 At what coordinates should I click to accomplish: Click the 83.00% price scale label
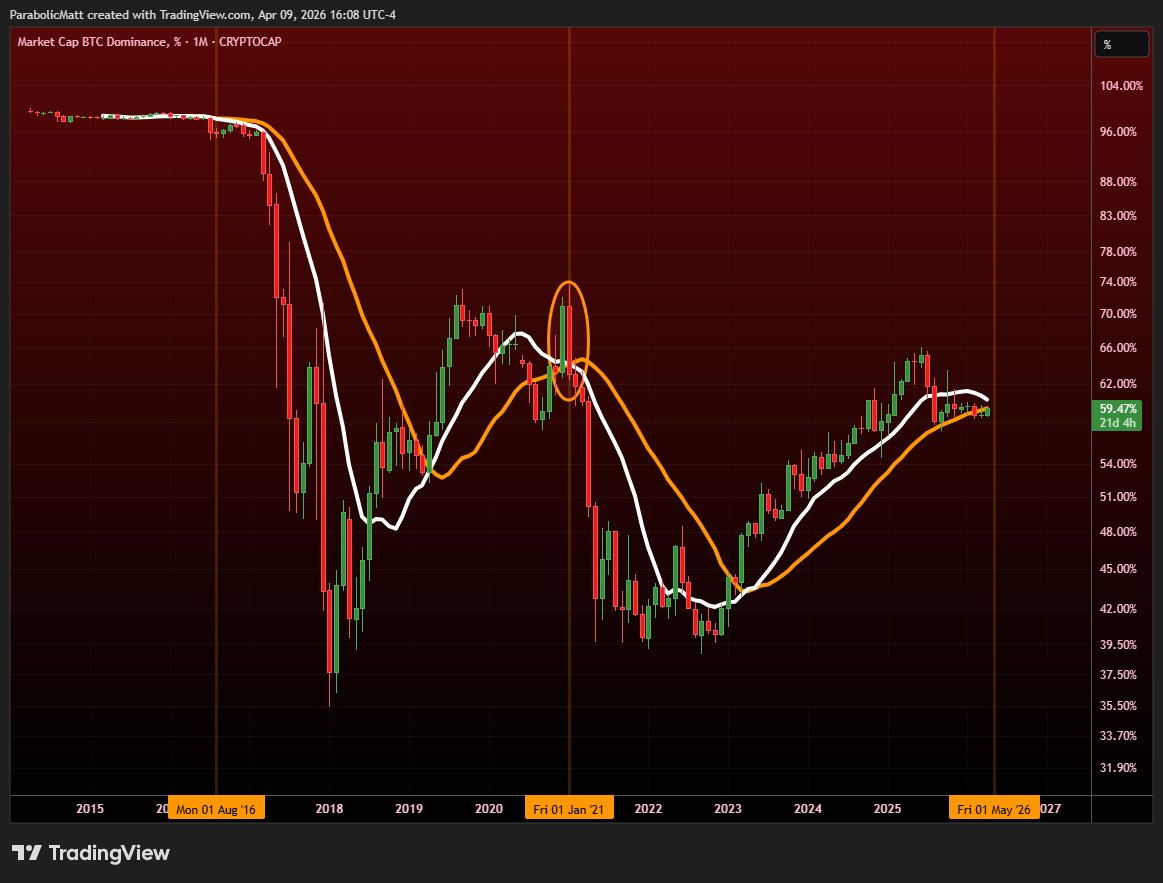1118,216
